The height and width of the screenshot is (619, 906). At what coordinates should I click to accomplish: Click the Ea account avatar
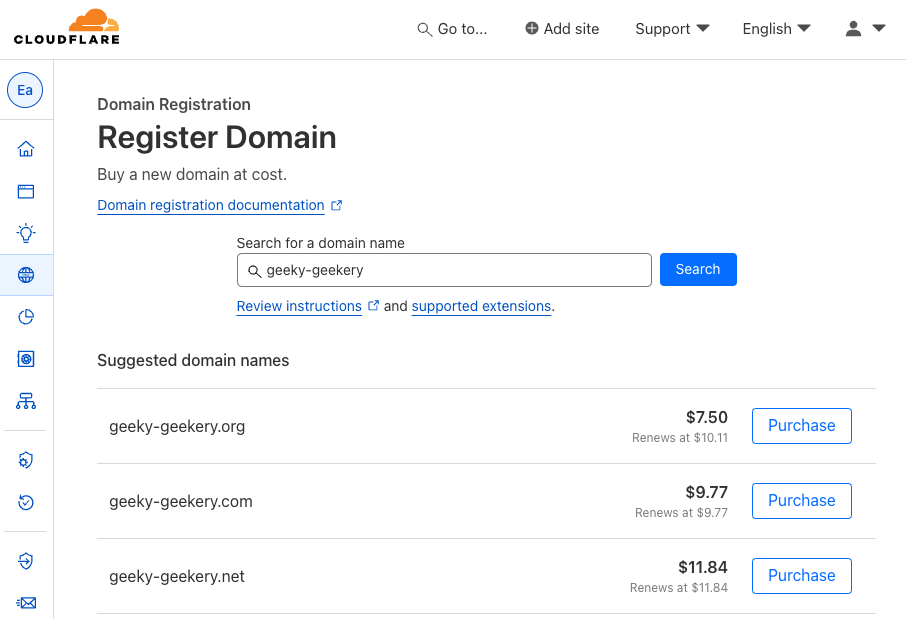[x=25, y=90]
